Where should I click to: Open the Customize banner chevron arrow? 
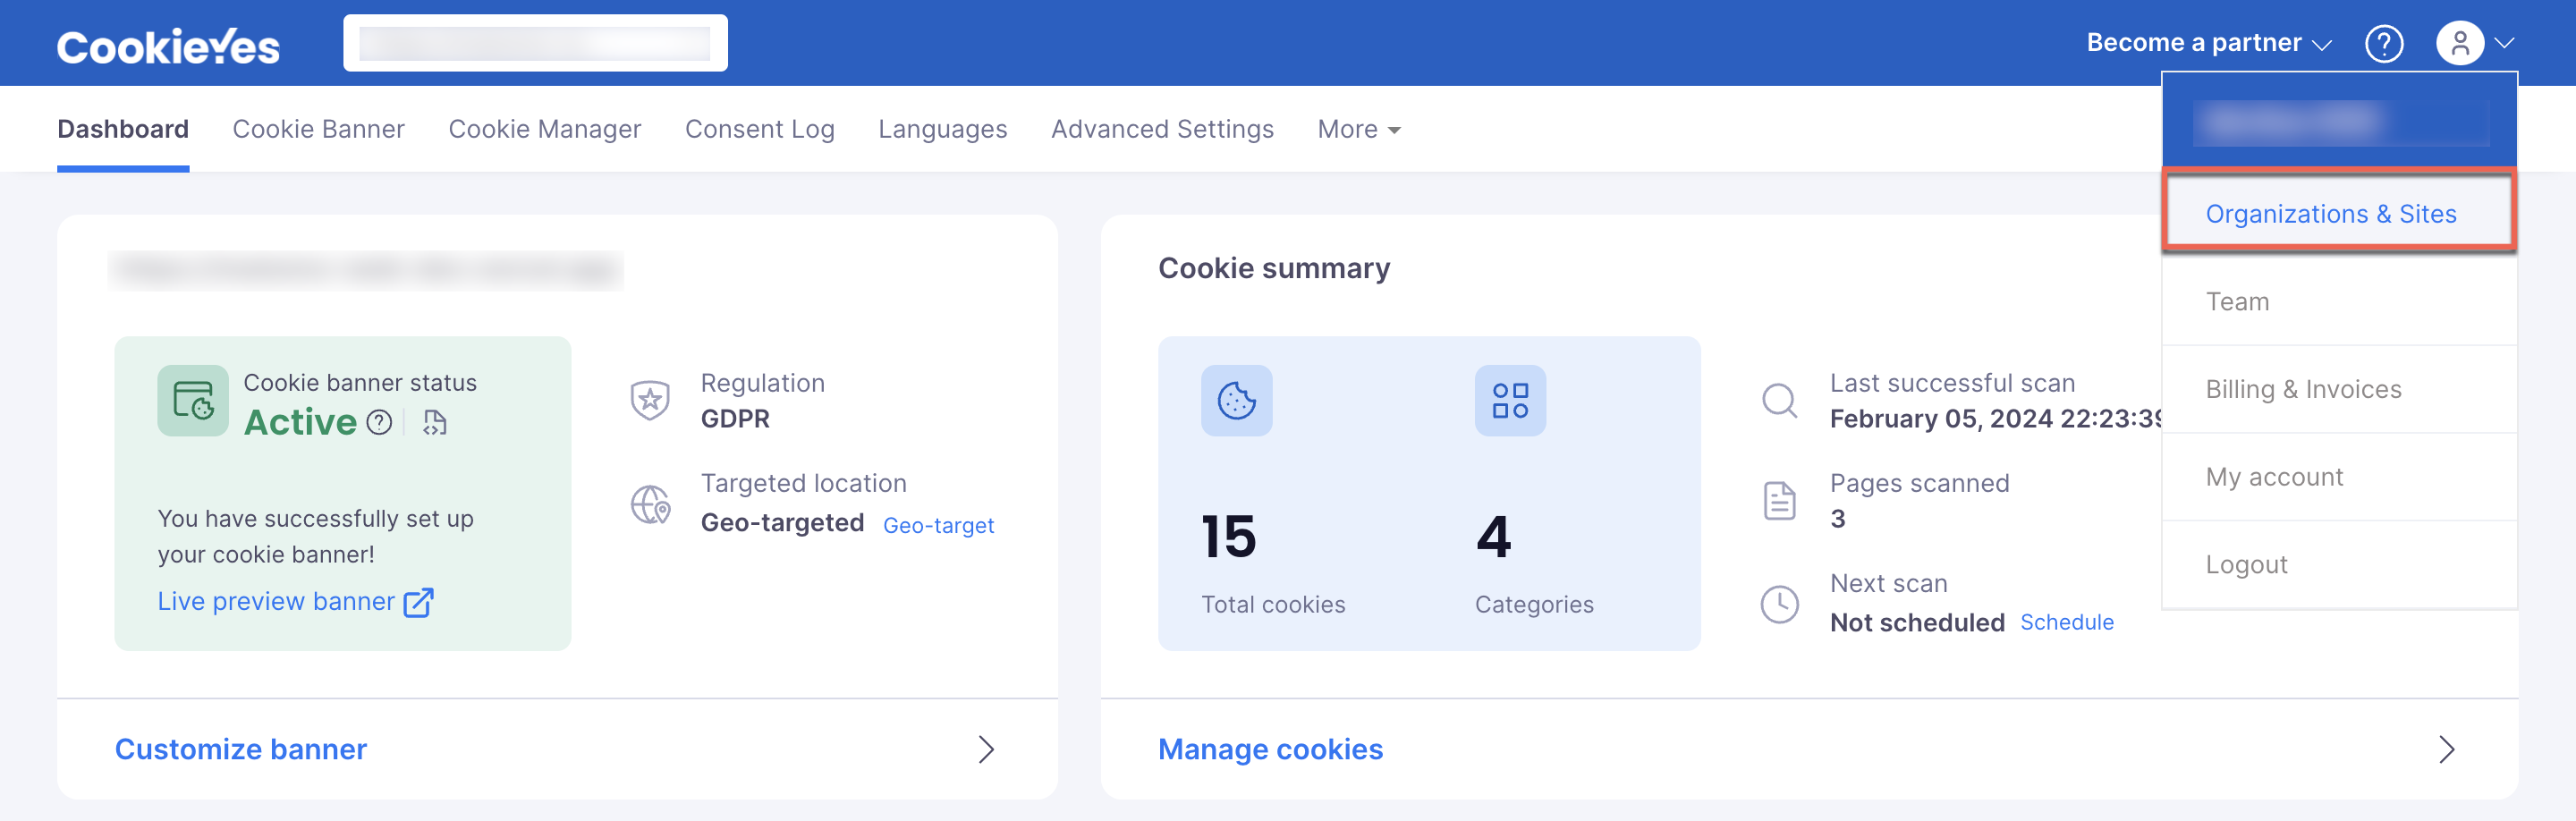point(986,750)
